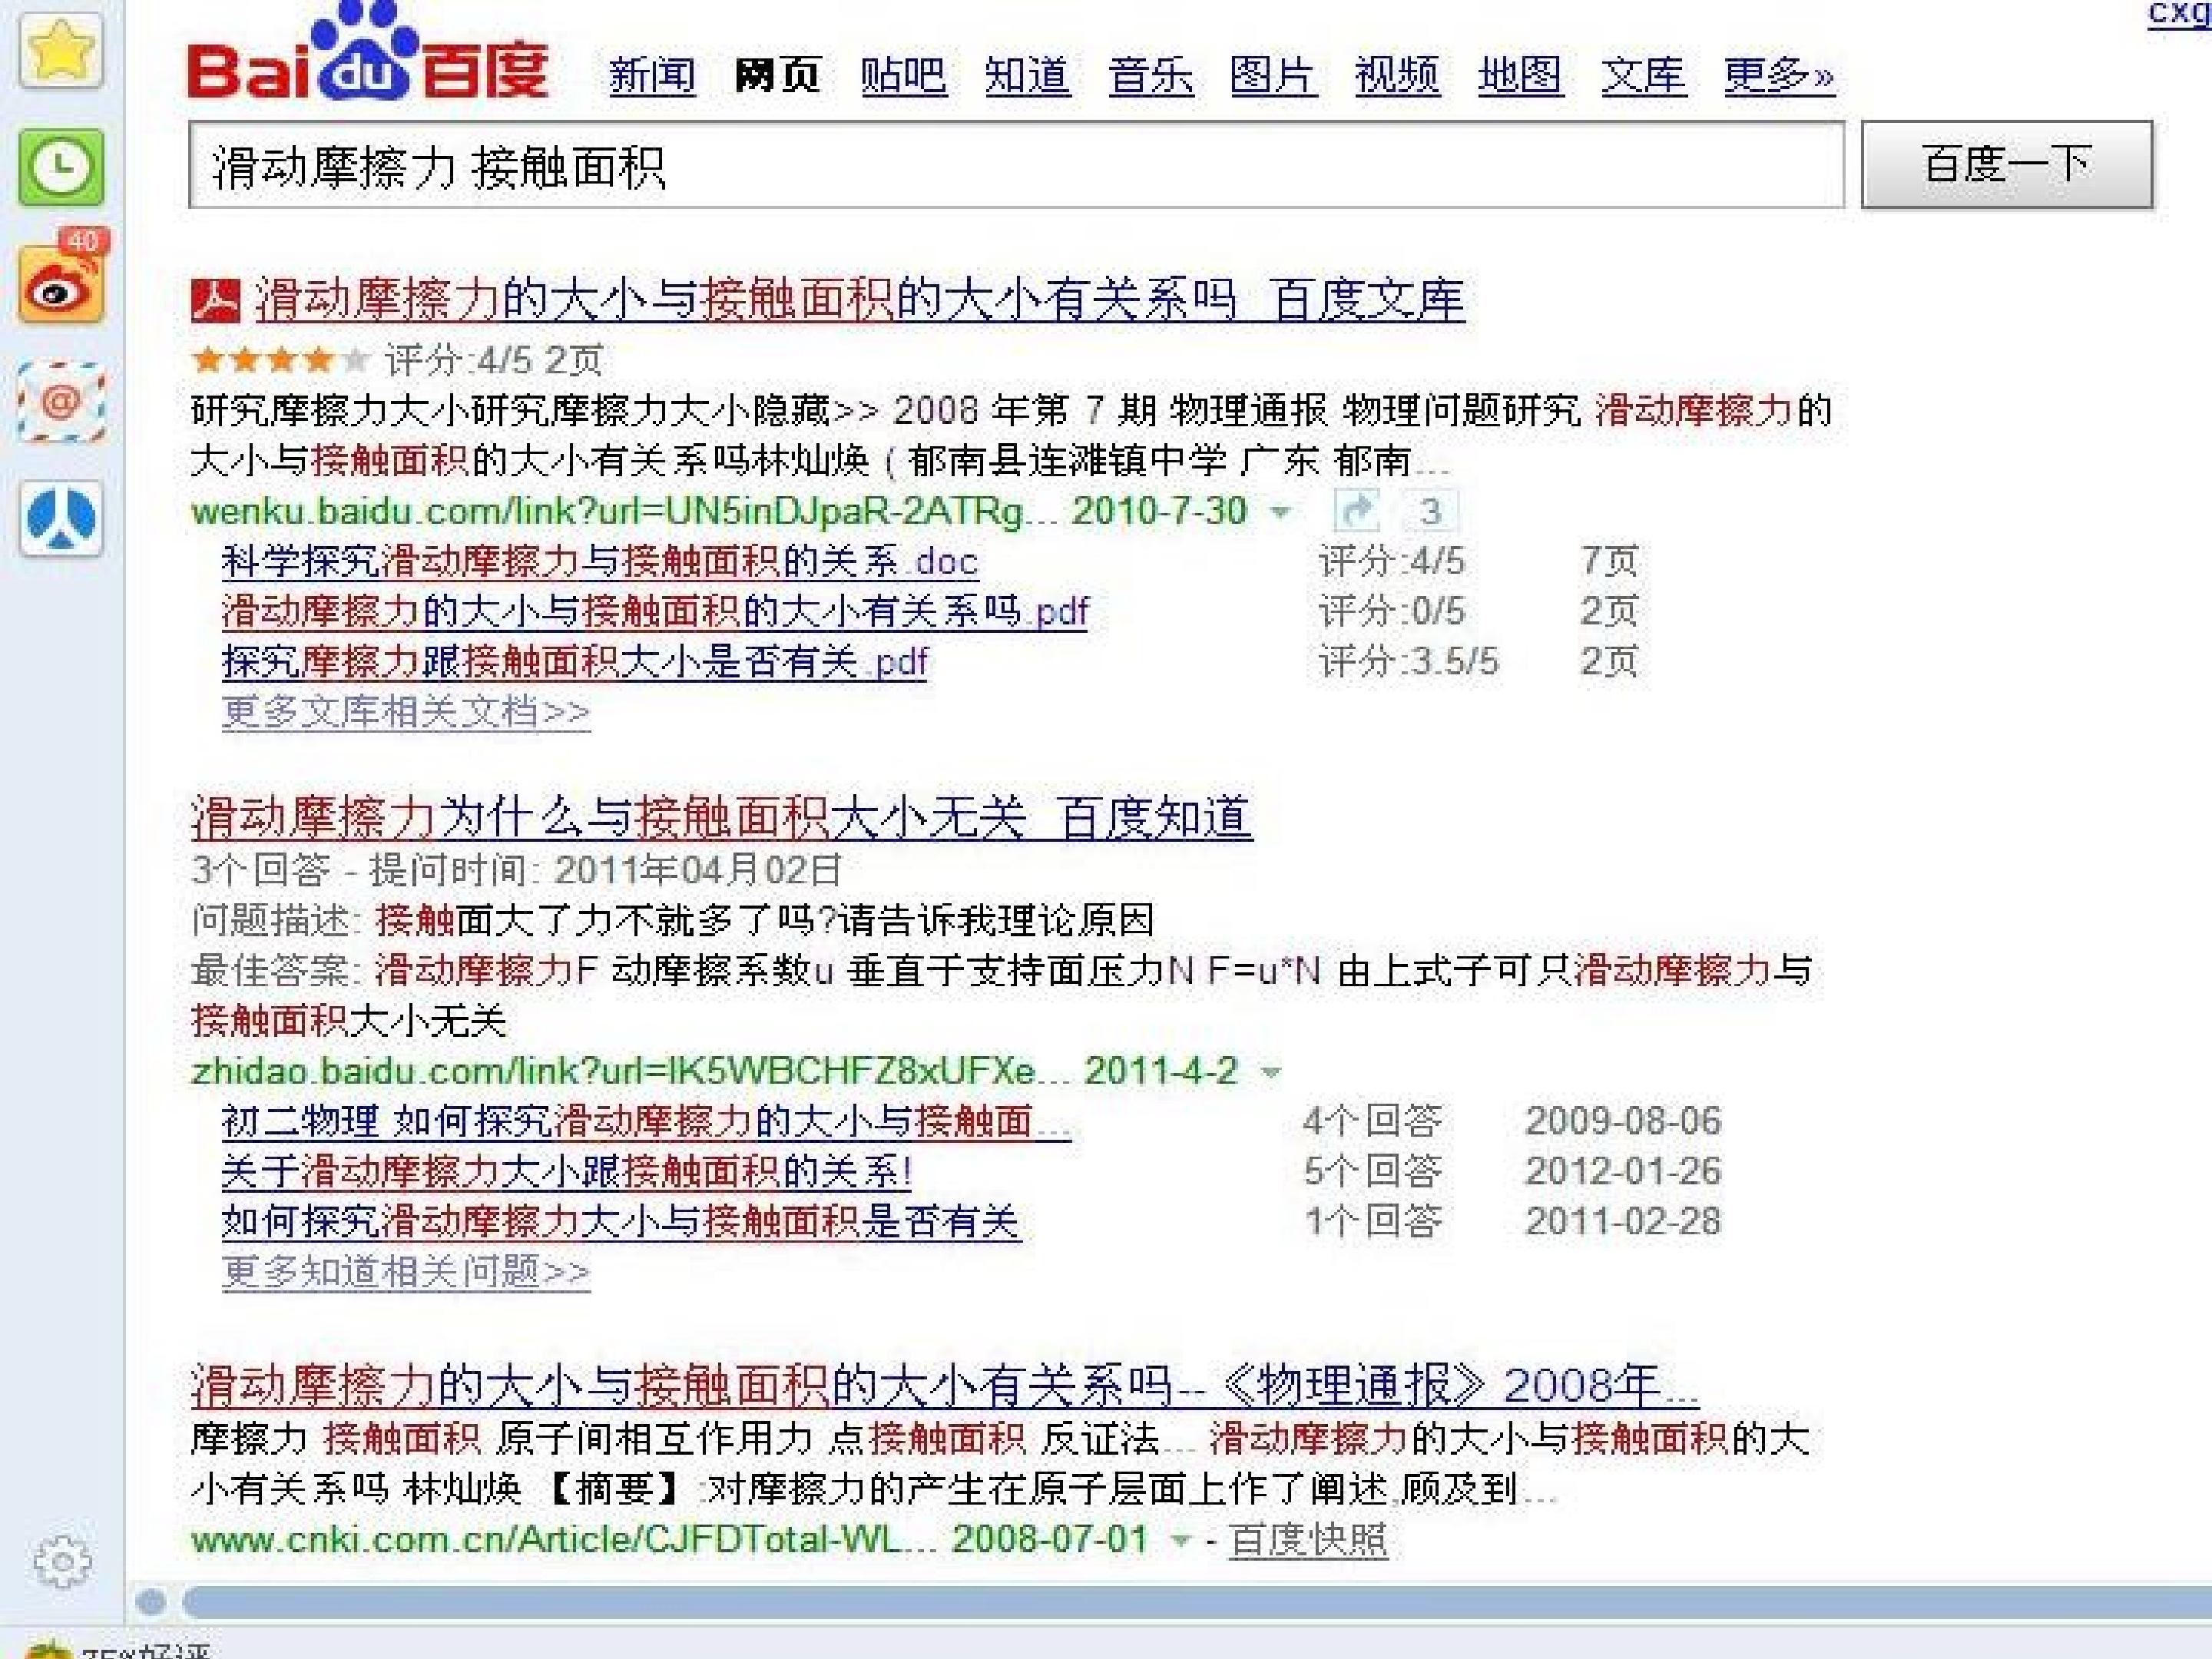Viewport: 2212px width, 1659px height.
Task: Expand dropdown arrow after 2010-7-30
Action: (x=1280, y=513)
